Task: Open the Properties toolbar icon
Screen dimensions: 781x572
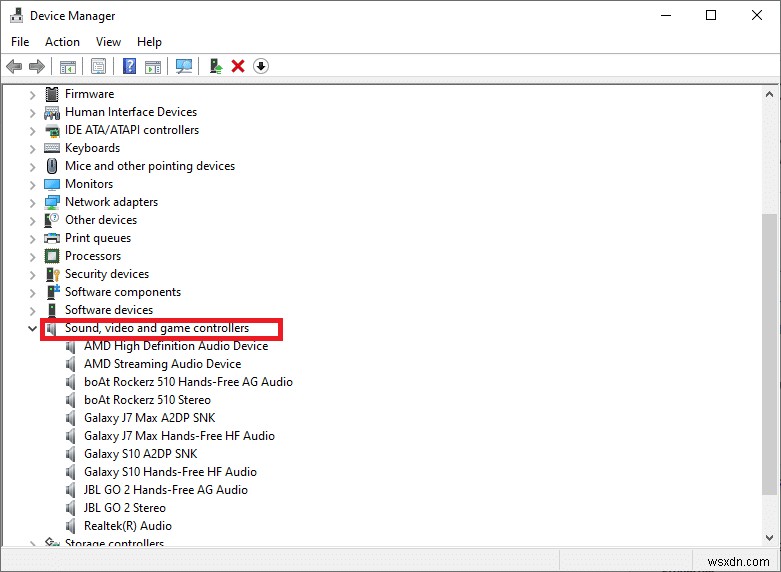Action: pos(99,66)
